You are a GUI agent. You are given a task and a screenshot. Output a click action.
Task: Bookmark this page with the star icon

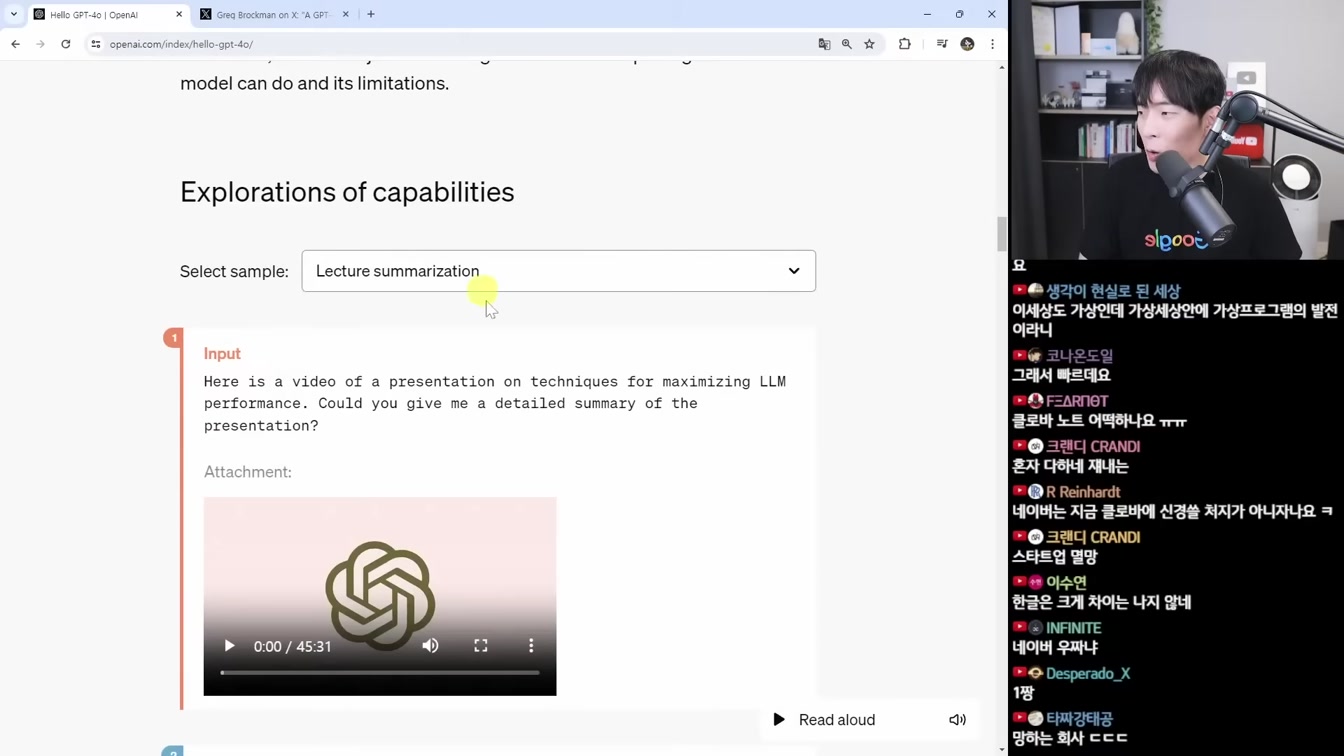(x=870, y=44)
